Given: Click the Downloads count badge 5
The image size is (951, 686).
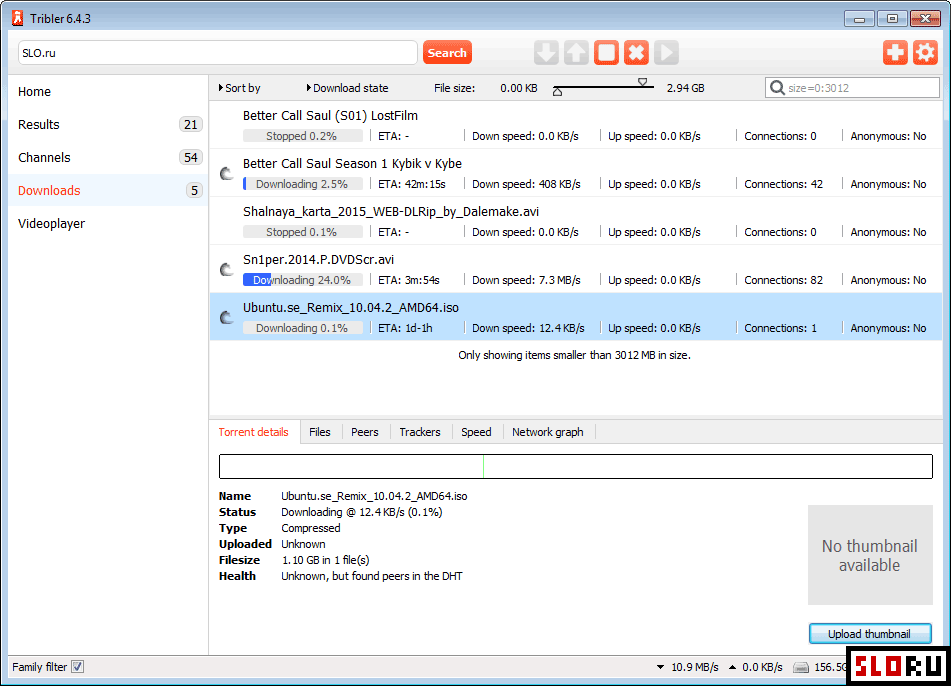Looking at the screenshot, I should (194, 190).
